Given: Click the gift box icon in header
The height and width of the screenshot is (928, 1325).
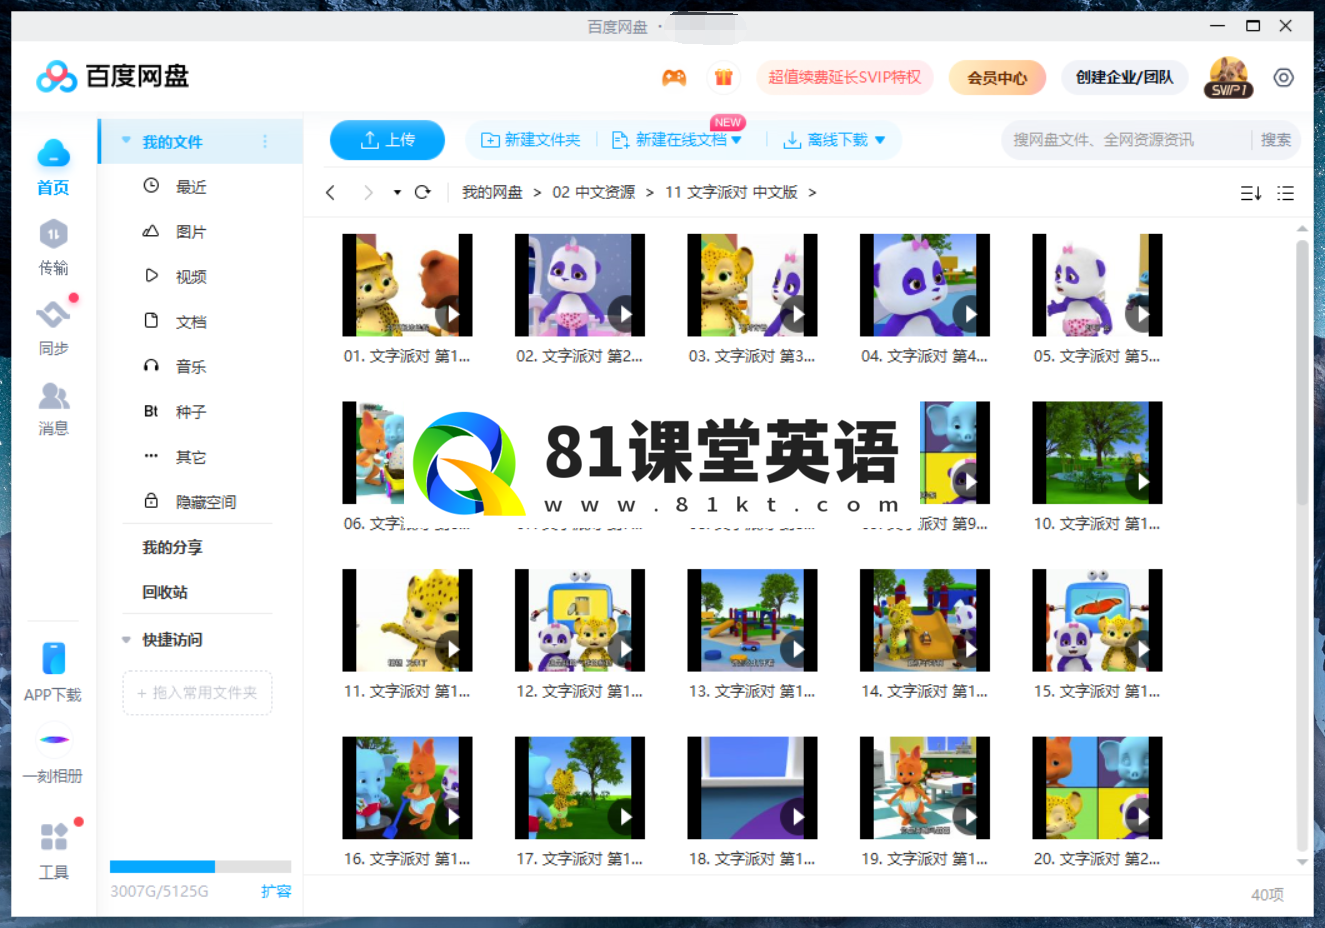Looking at the screenshot, I should (723, 77).
